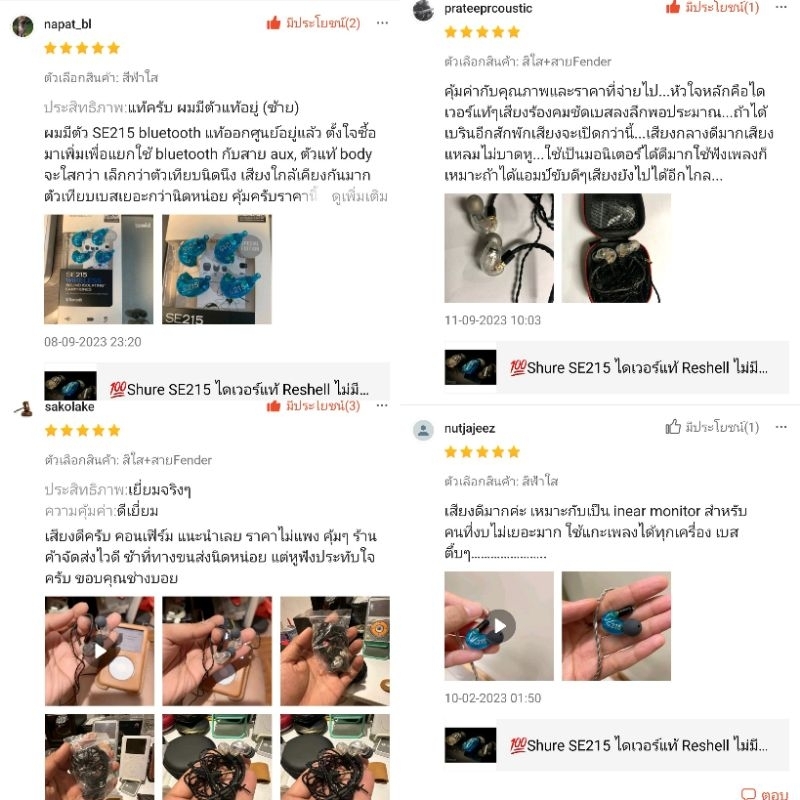Open nutjajeez's default avatar icon
Viewport: 800px width, 800px height.
coord(423,430)
